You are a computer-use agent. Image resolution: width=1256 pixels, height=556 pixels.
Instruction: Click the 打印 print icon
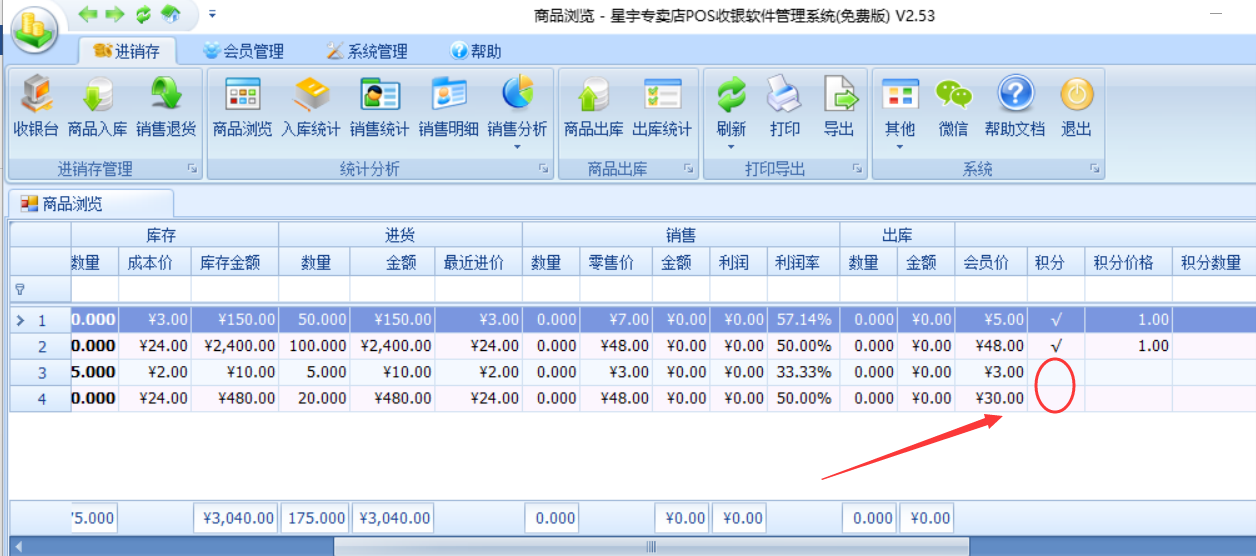pyautogui.click(x=785, y=106)
